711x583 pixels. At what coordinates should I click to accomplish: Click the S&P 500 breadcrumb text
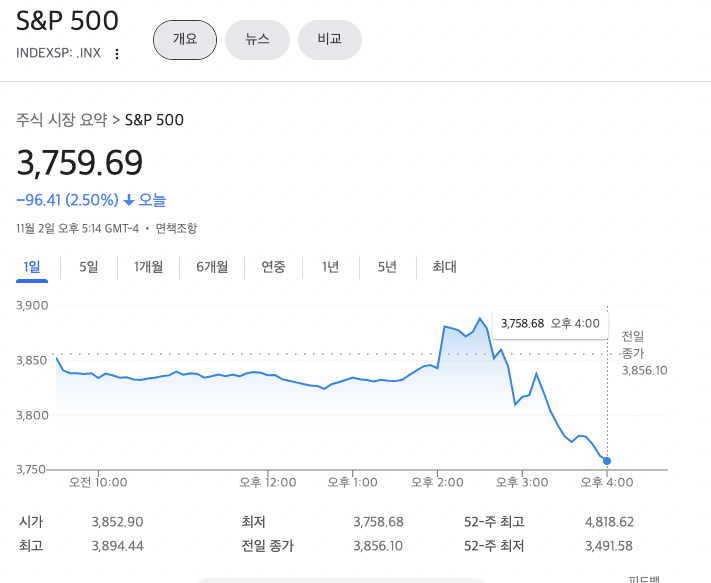(x=154, y=120)
